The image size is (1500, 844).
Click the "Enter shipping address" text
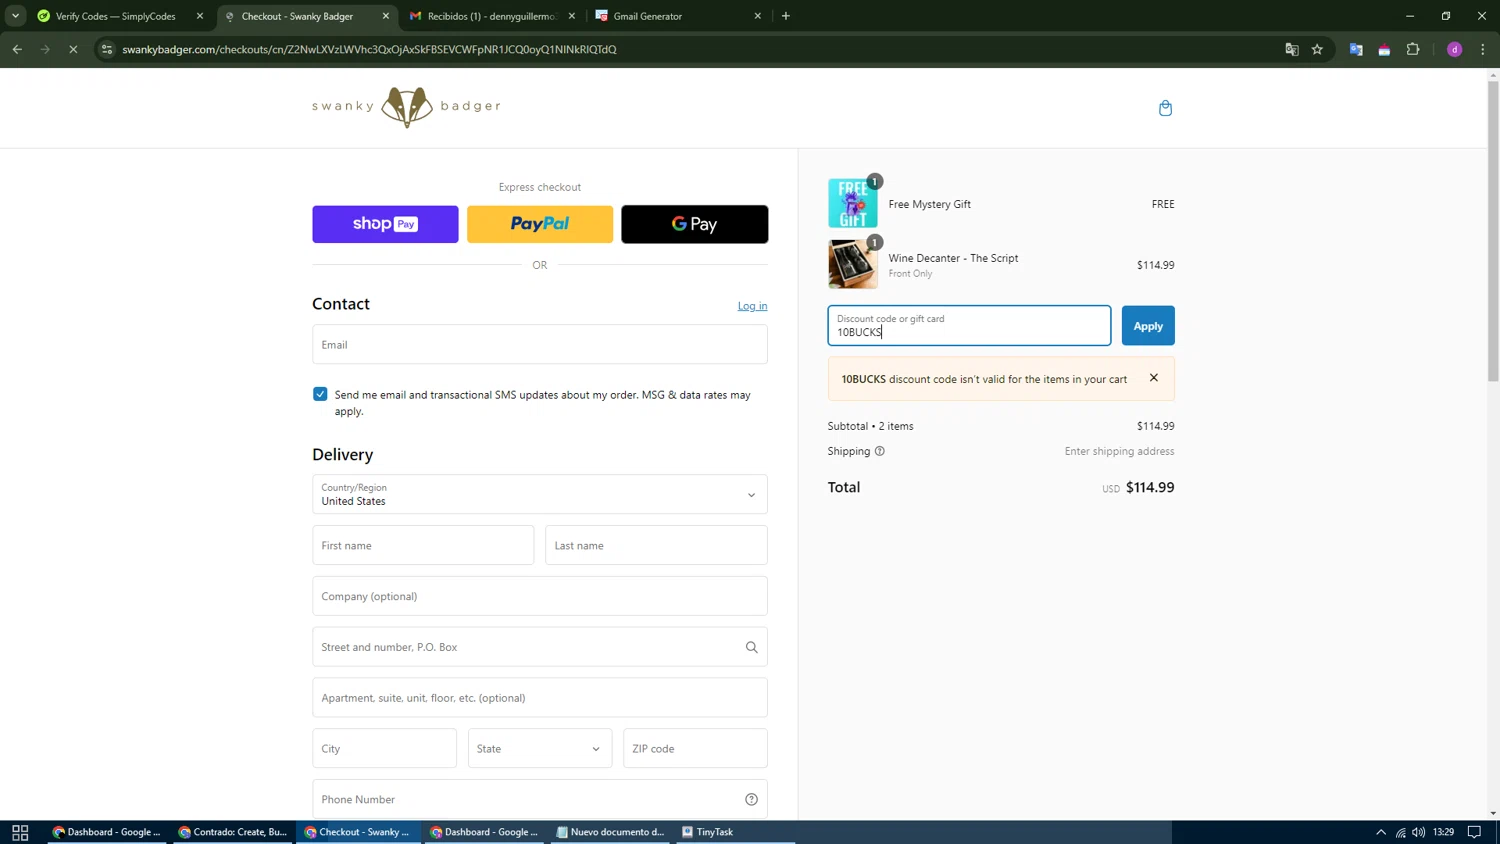coord(1119,451)
